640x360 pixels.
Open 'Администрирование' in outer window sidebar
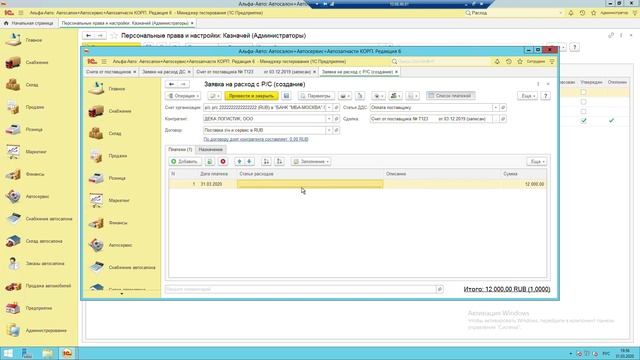point(46,331)
